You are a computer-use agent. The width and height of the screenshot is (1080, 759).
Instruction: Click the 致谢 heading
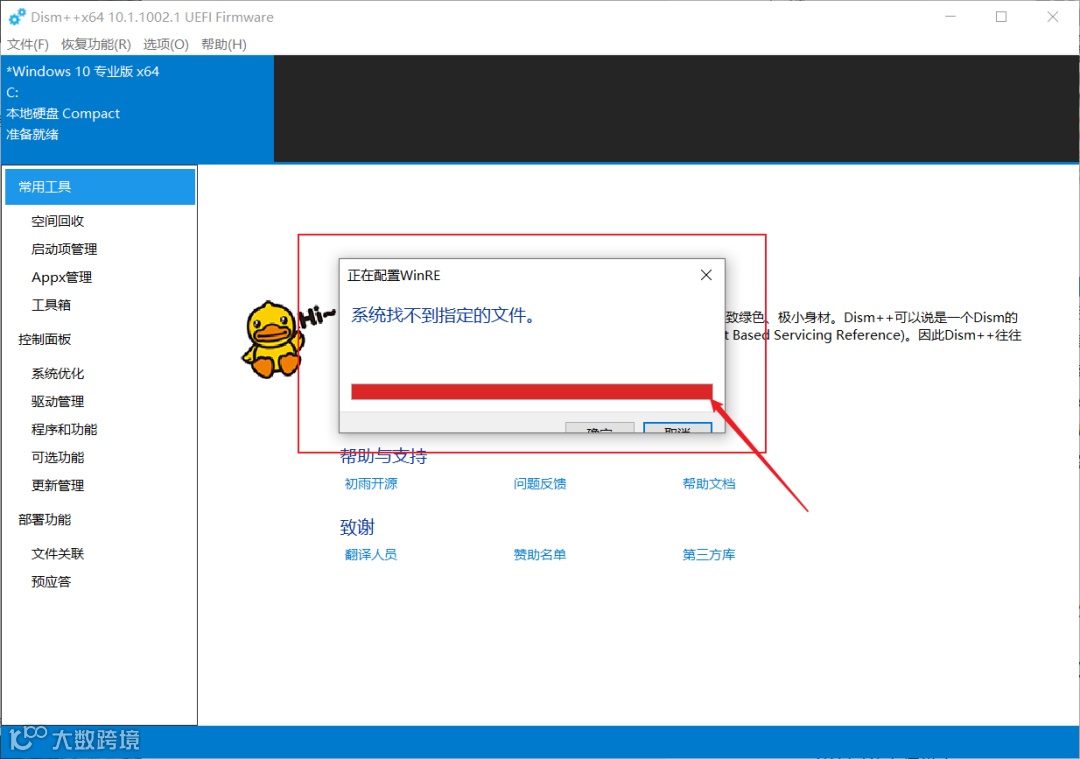357,527
